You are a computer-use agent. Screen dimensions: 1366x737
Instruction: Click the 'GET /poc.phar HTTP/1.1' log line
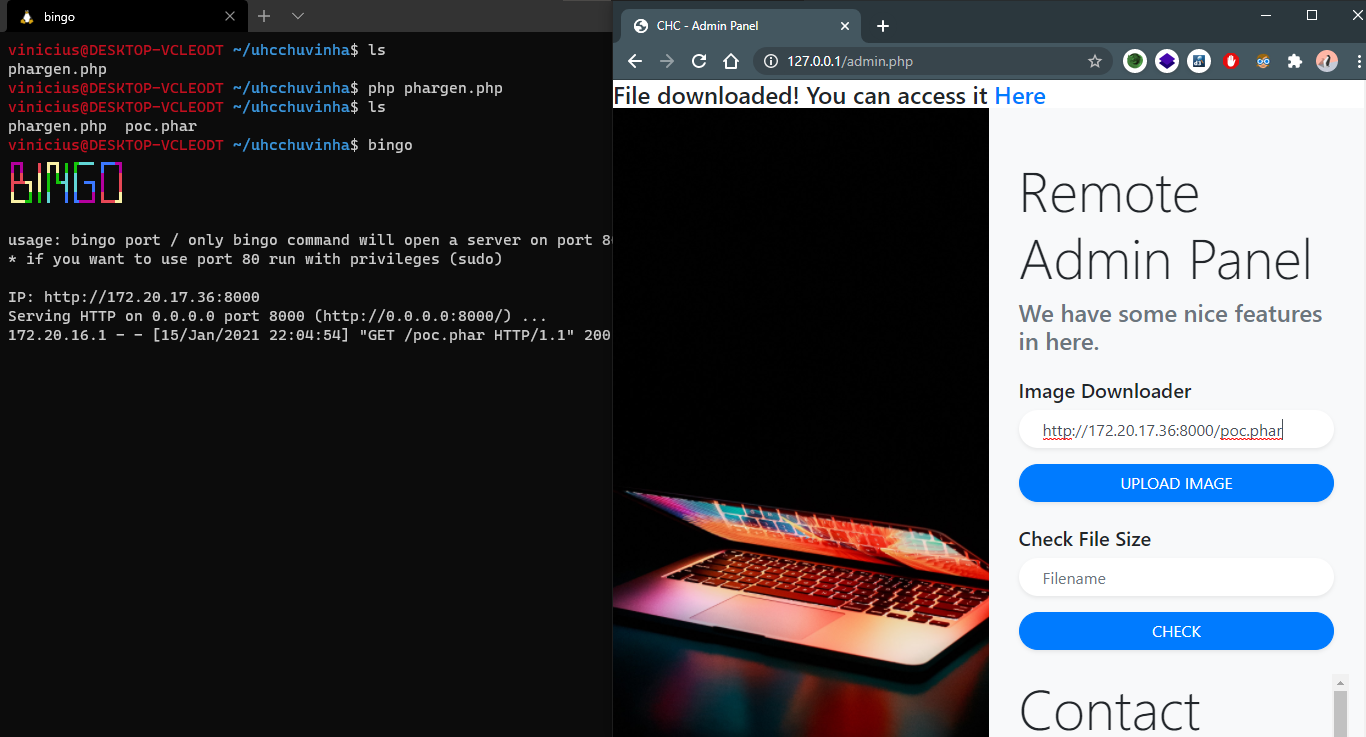[309, 335]
